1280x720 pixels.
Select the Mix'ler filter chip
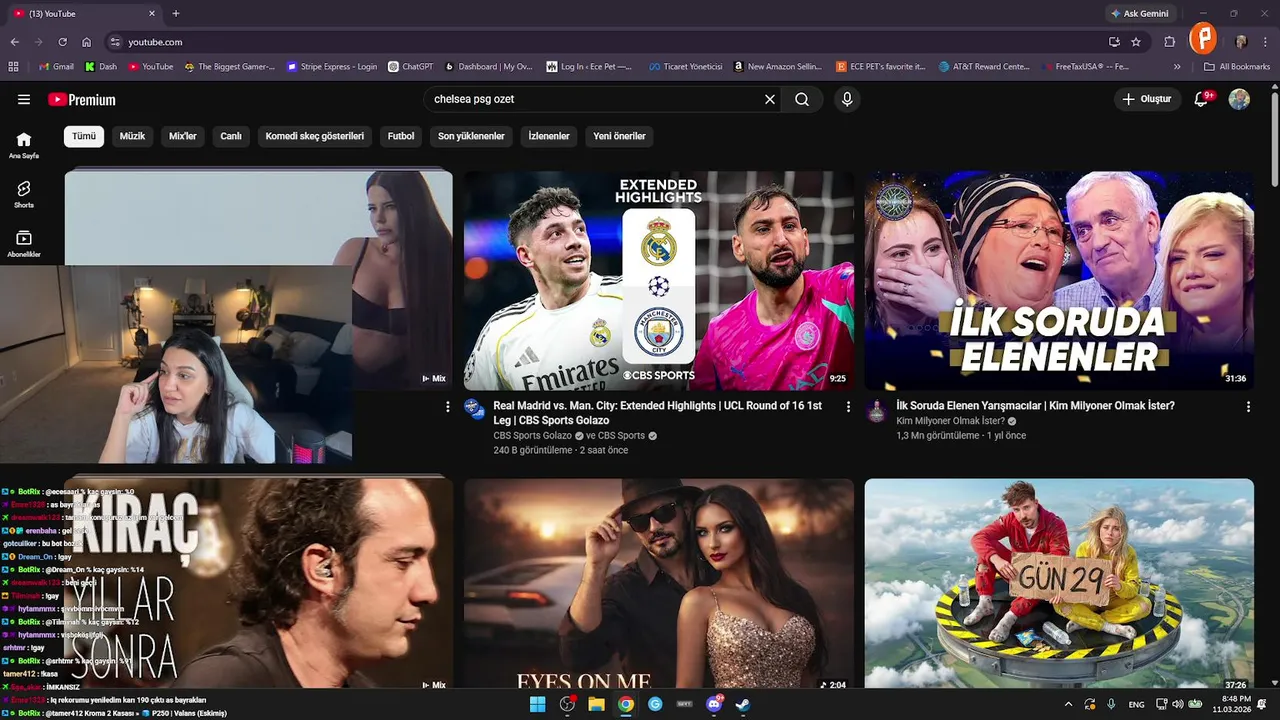[x=183, y=136]
